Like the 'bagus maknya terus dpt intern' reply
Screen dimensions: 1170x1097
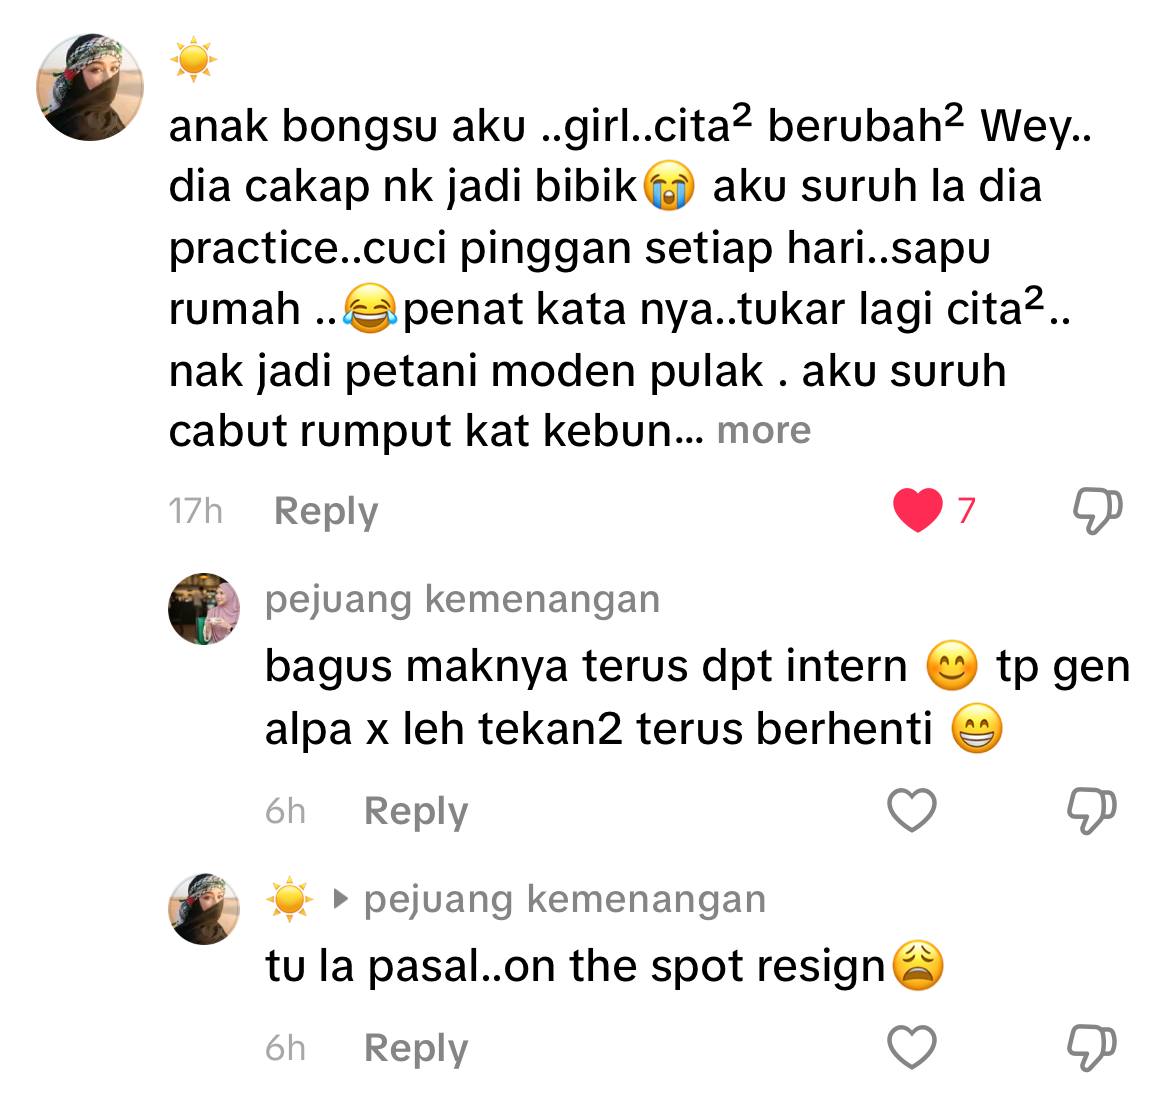(x=912, y=810)
